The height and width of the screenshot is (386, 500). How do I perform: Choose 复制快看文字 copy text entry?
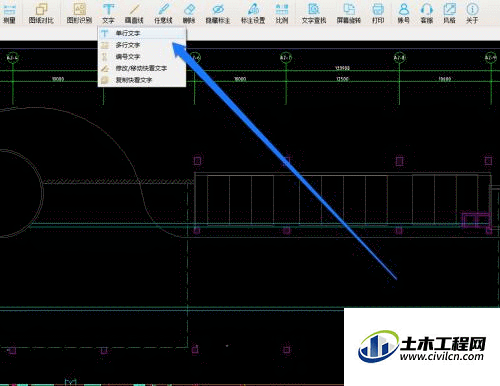pos(142,80)
